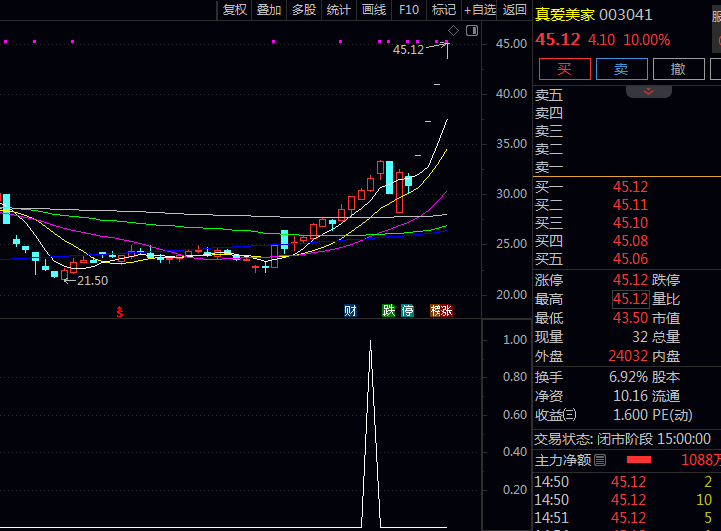Image resolution: width=721 pixels, height=531 pixels.
Task: Click the blue 卖 sell button
Action: pyautogui.click(x=621, y=68)
